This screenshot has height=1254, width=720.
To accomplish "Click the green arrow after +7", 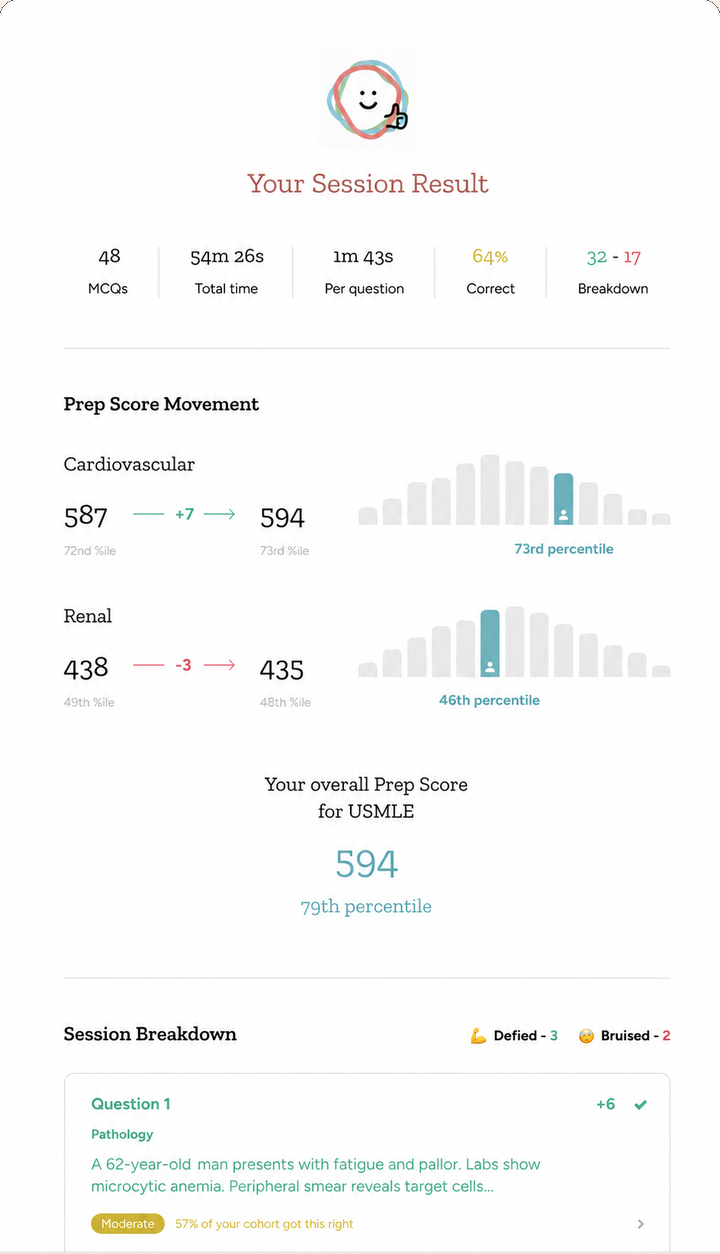I will (x=218, y=514).
